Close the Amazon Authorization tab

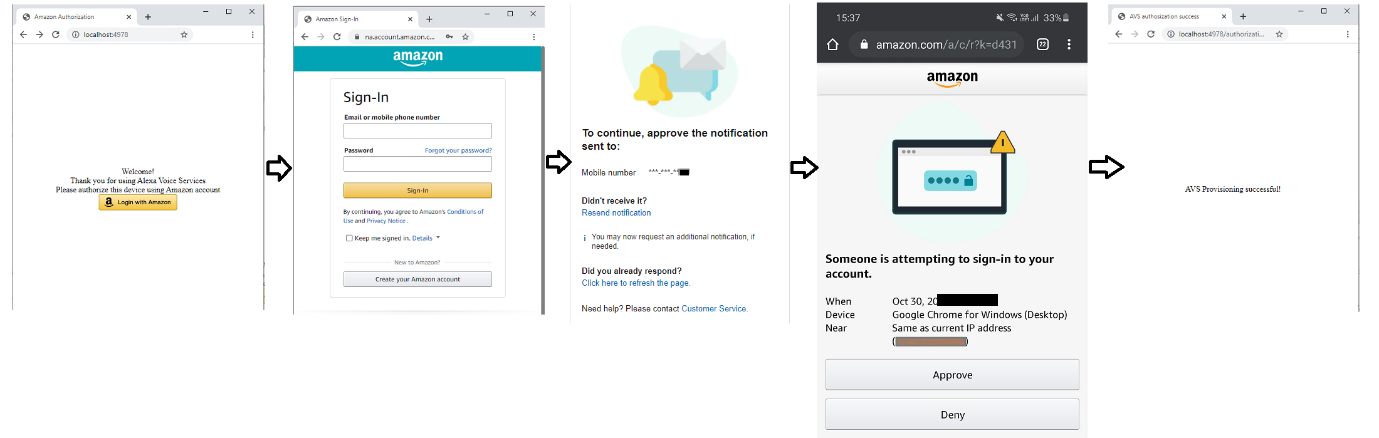click(x=131, y=17)
